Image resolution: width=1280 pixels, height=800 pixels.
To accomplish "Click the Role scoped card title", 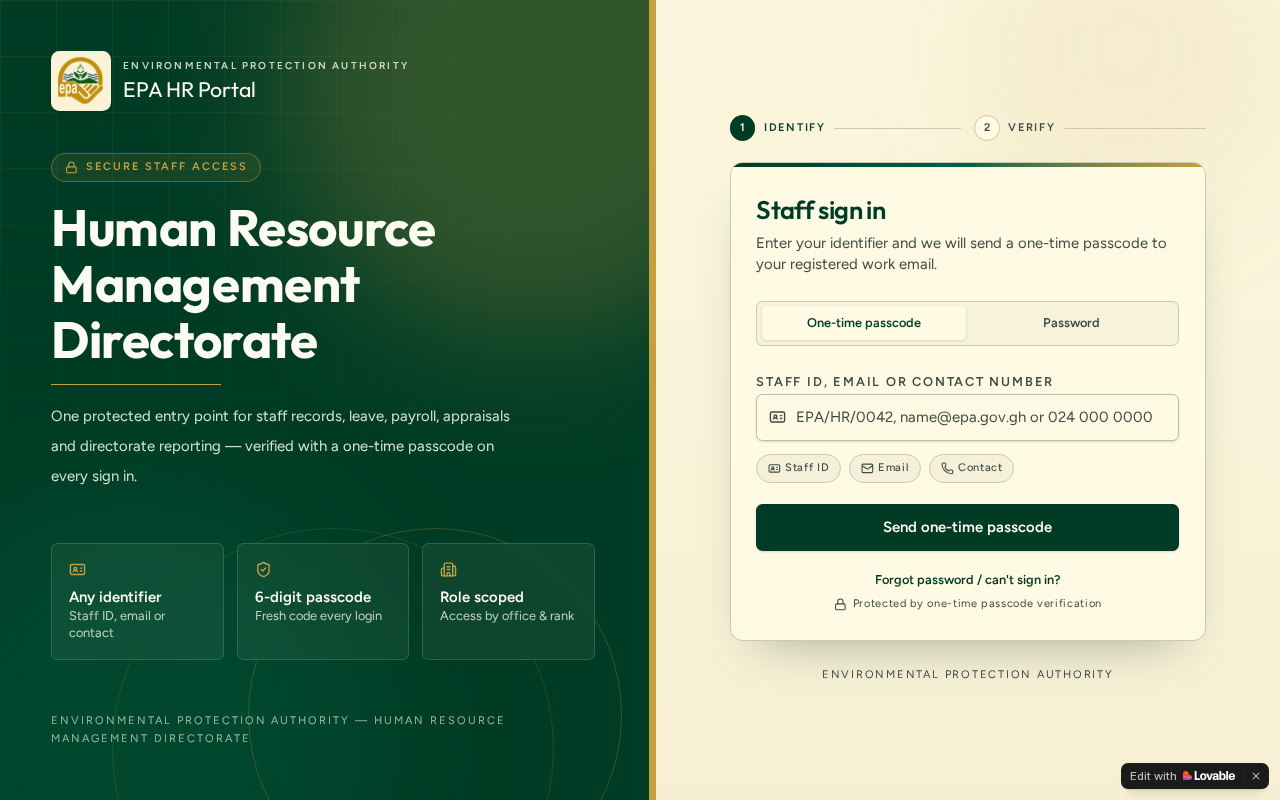I will (482, 597).
